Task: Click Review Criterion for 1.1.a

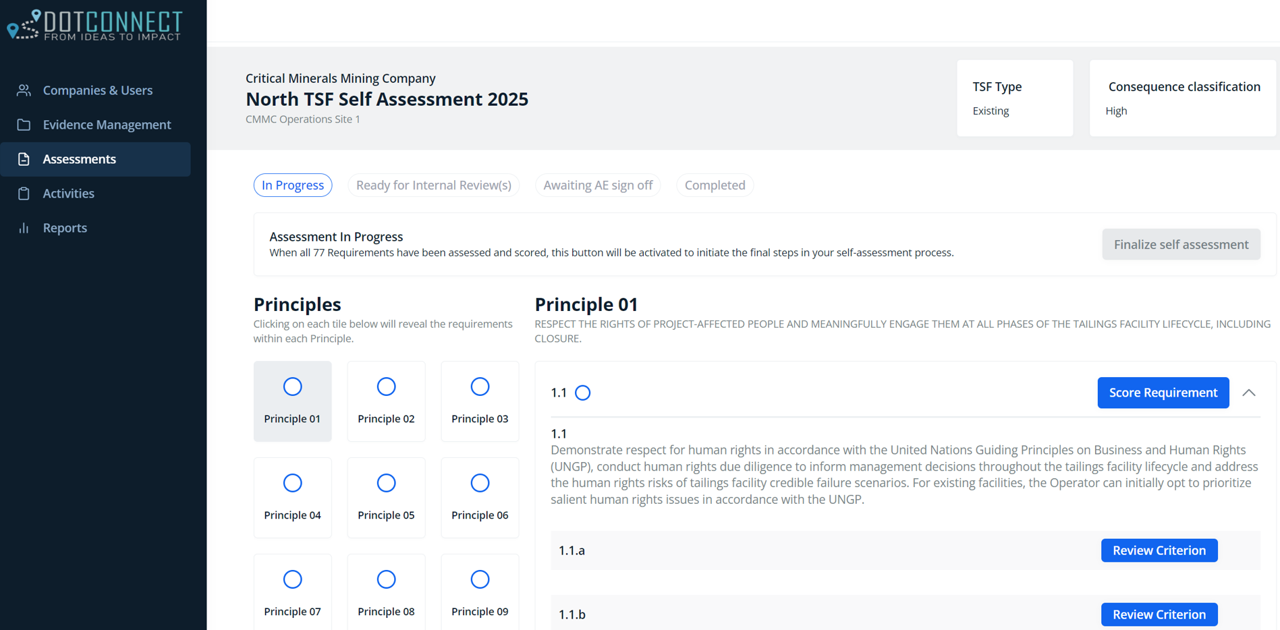Action: point(1159,550)
